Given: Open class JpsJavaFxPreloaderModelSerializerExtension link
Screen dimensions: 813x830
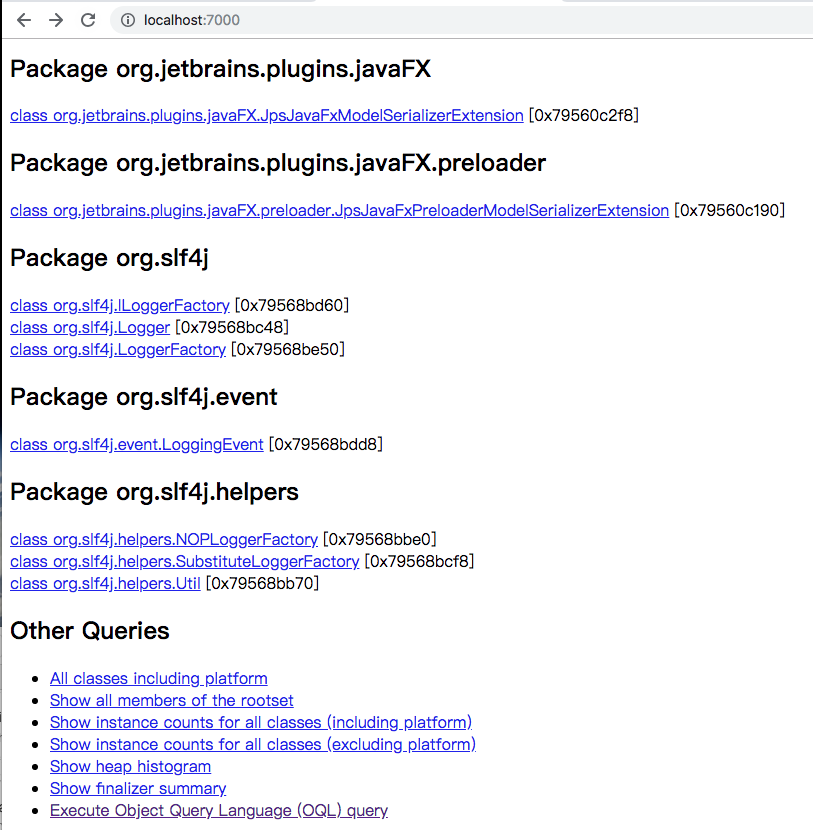Looking at the screenshot, I should [x=339, y=210].
